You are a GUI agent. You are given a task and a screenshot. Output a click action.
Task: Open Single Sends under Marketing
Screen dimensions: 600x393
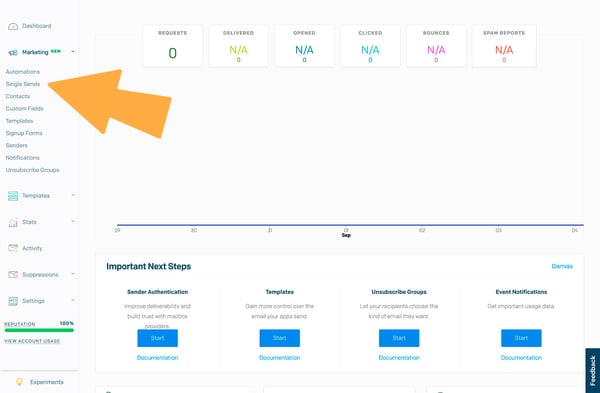point(23,84)
